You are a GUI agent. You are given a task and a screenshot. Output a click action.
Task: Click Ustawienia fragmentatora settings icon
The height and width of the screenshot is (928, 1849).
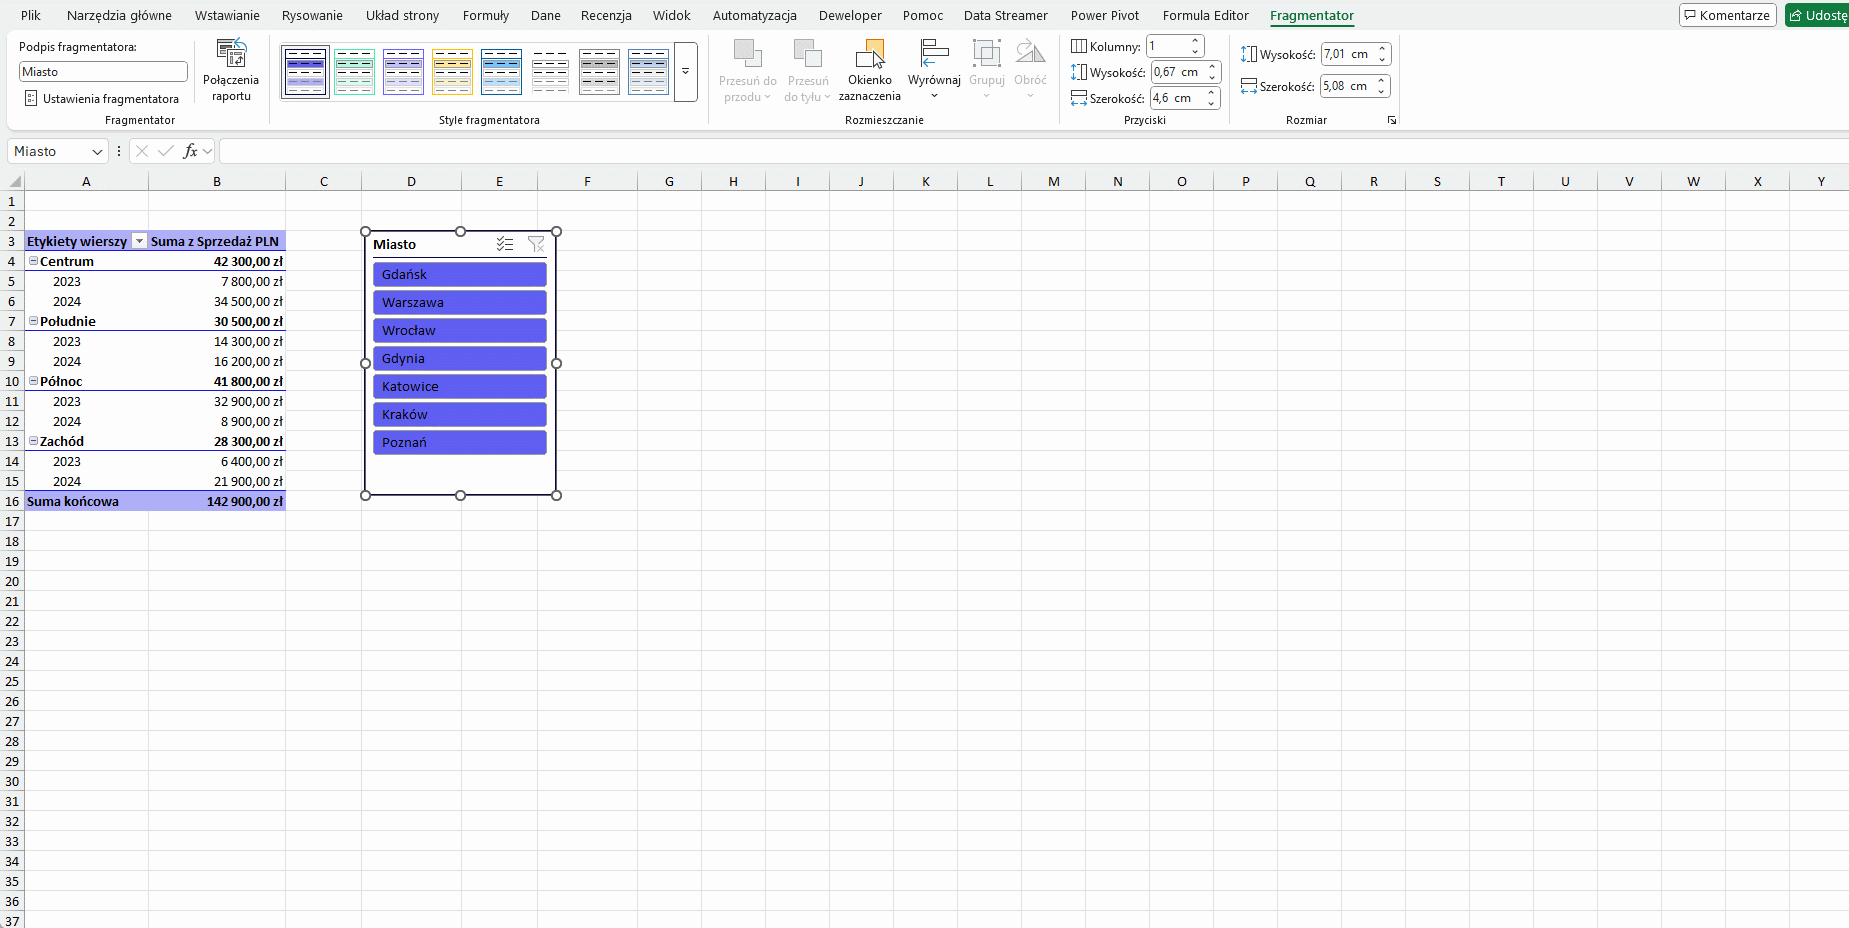click(x=31, y=98)
